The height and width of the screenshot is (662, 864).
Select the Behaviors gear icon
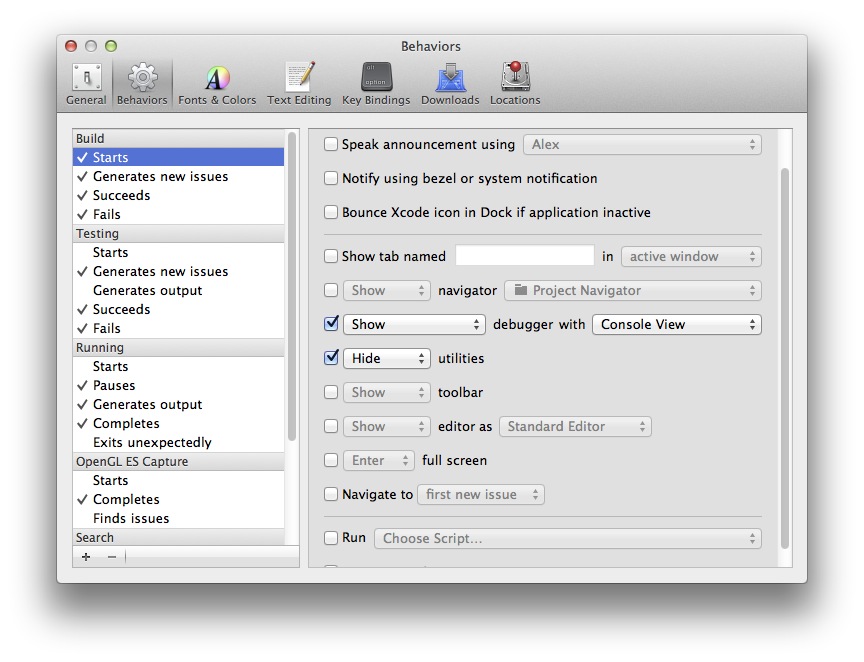142,77
